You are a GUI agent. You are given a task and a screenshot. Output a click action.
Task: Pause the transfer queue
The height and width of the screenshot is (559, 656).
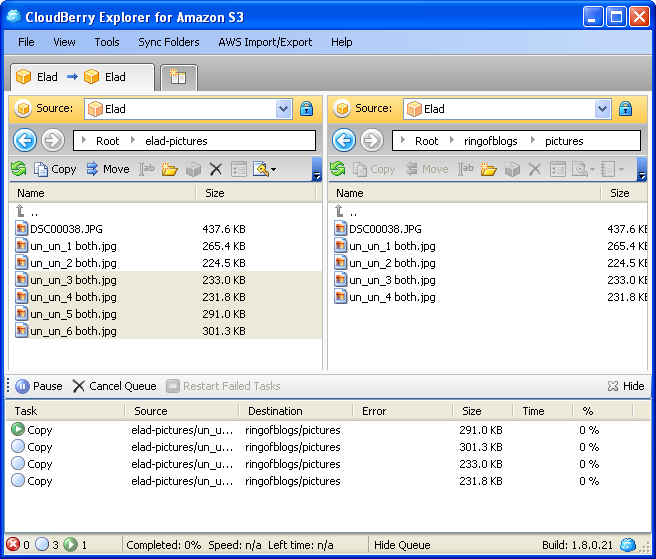(x=39, y=386)
